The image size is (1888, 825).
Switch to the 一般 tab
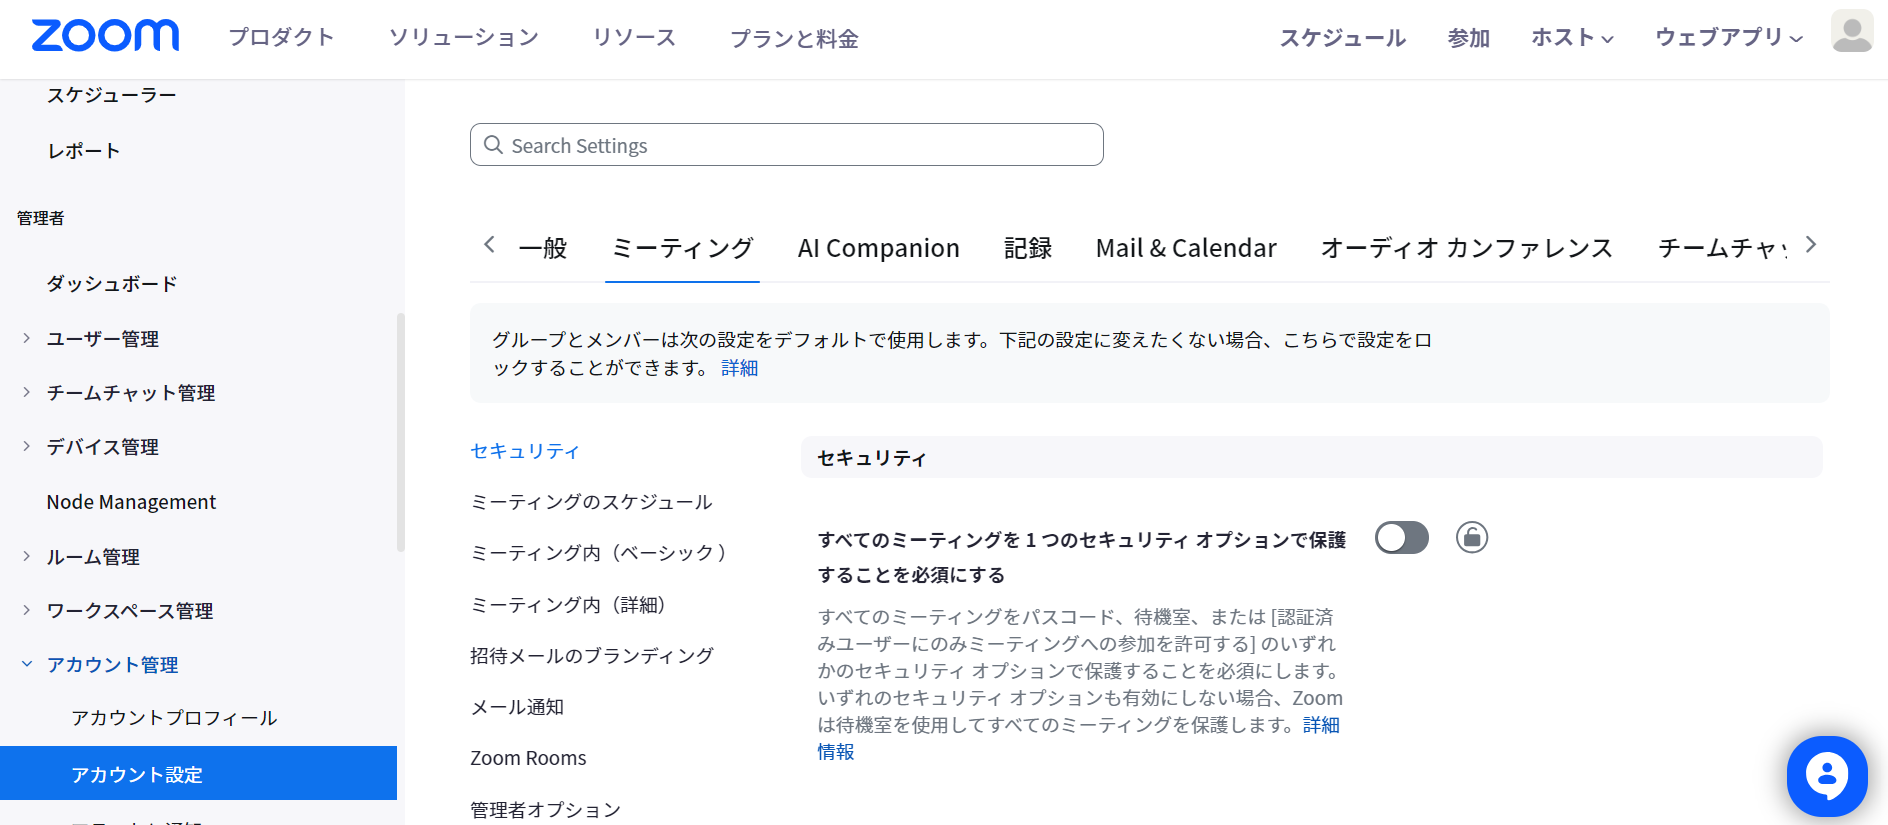[x=543, y=248]
